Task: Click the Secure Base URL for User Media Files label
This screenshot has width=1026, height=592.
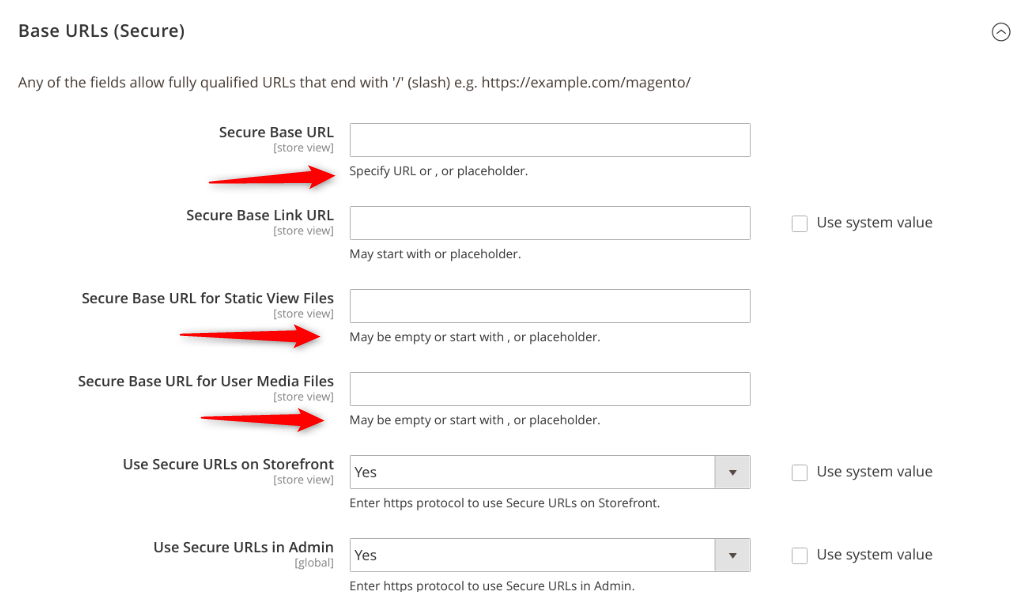Action: click(205, 381)
